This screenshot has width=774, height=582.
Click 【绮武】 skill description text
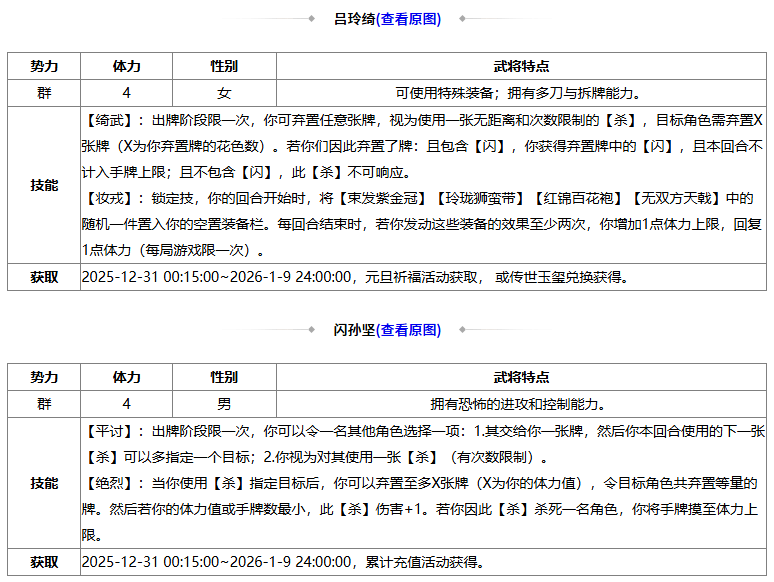tap(423, 146)
